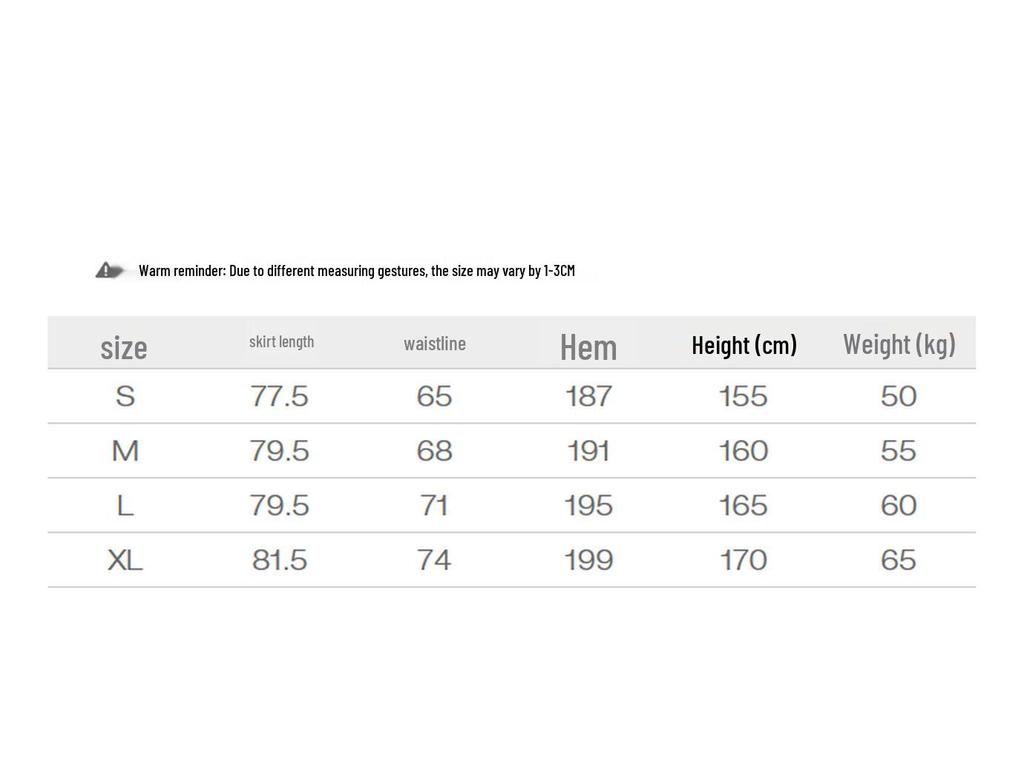Screen dimensions: 1024x768
Task: Select the 'Height (cm)' column header
Action: 744,345
